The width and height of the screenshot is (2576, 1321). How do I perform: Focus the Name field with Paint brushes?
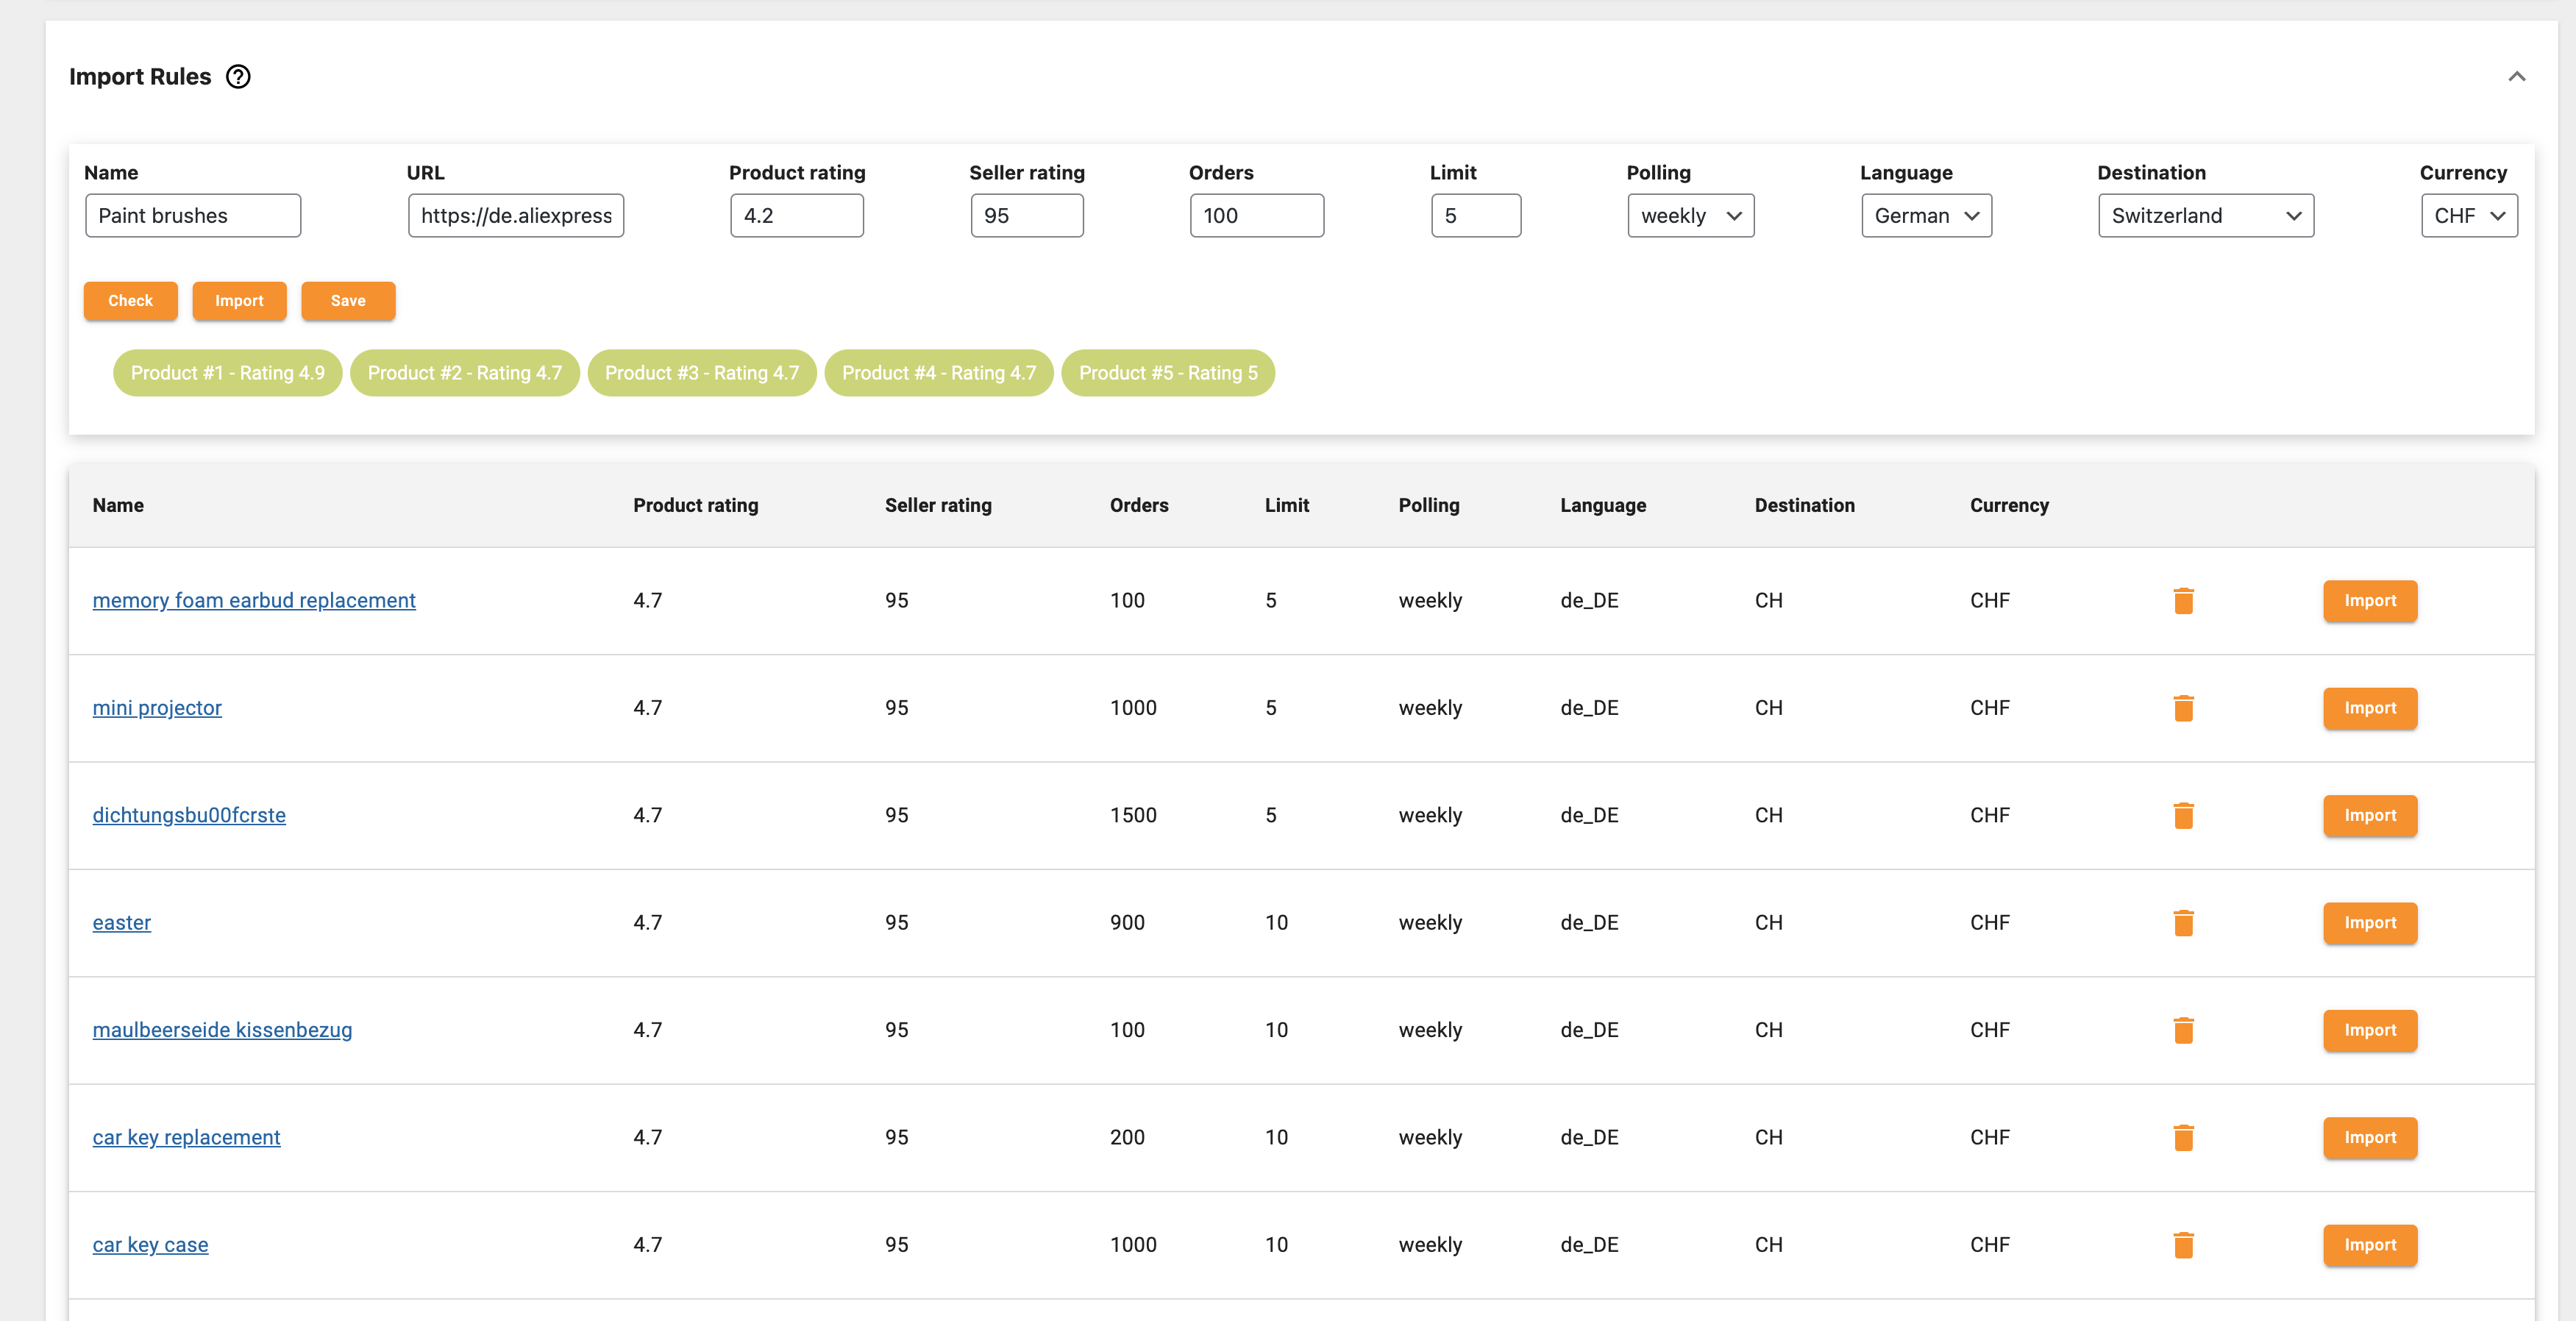pyautogui.click(x=193, y=216)
